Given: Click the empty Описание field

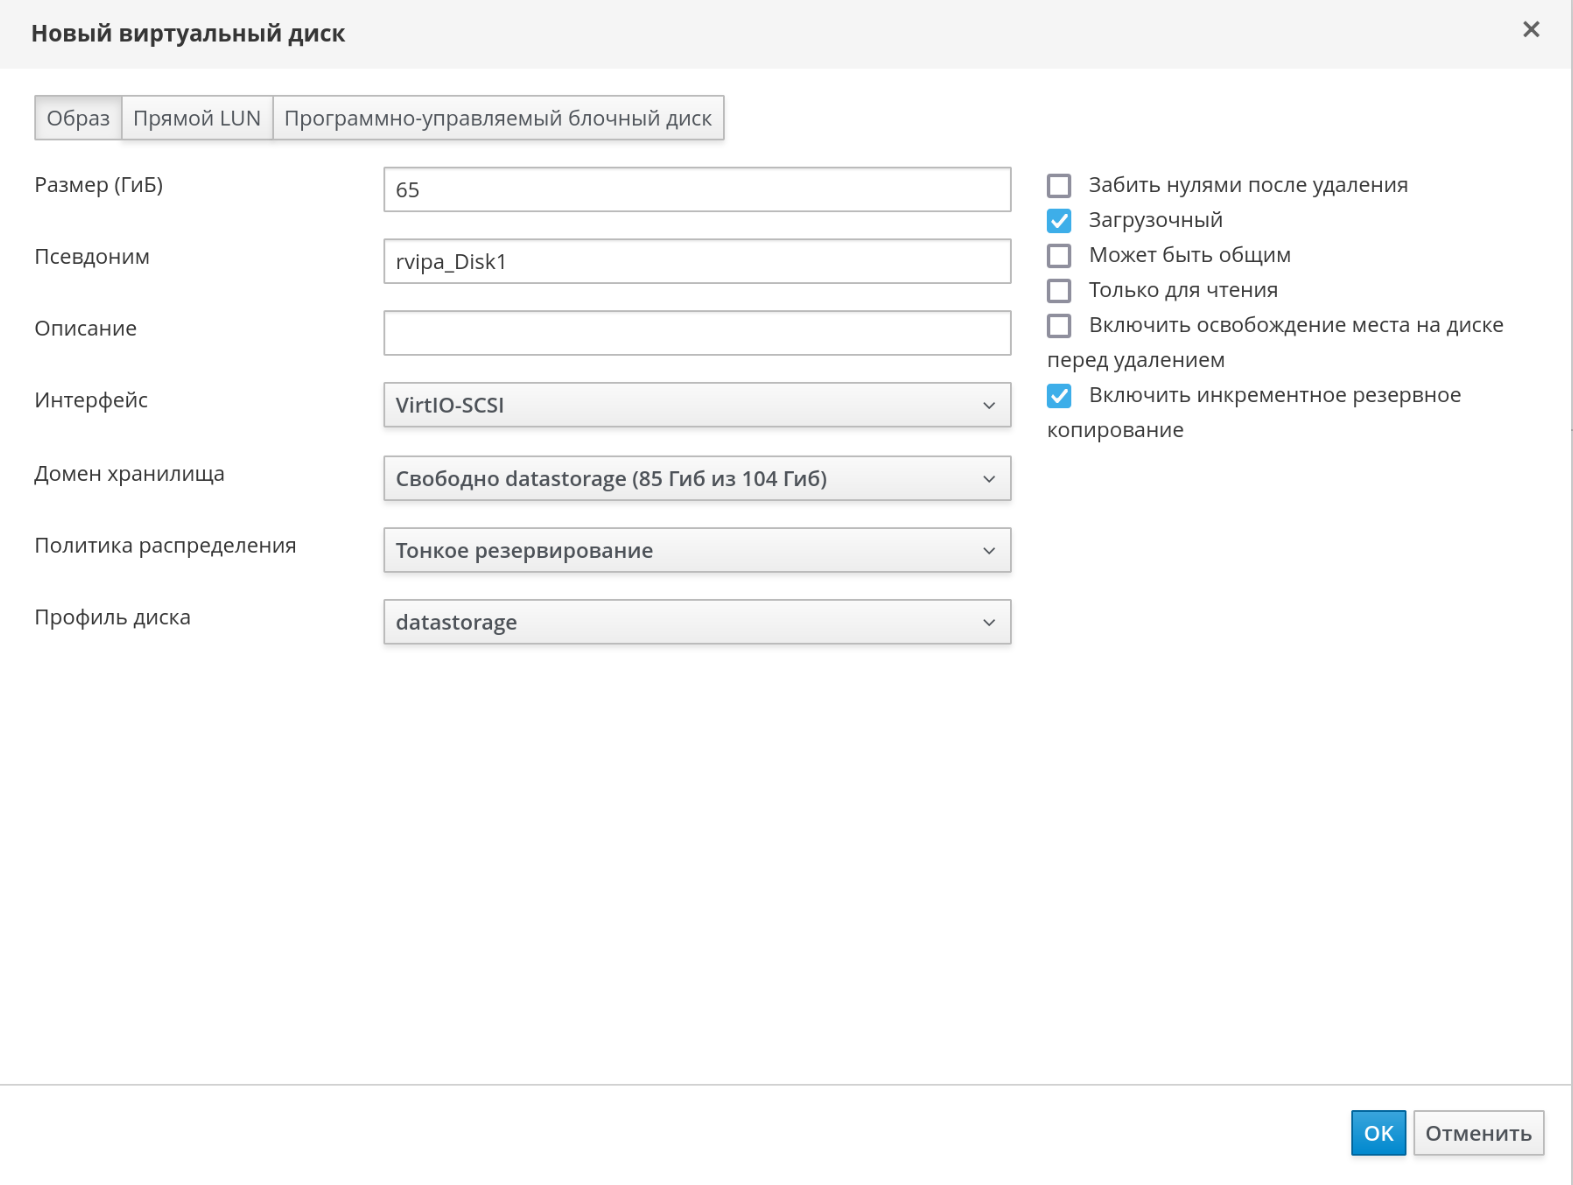Looking at the screenshot, I should [696, 333].
